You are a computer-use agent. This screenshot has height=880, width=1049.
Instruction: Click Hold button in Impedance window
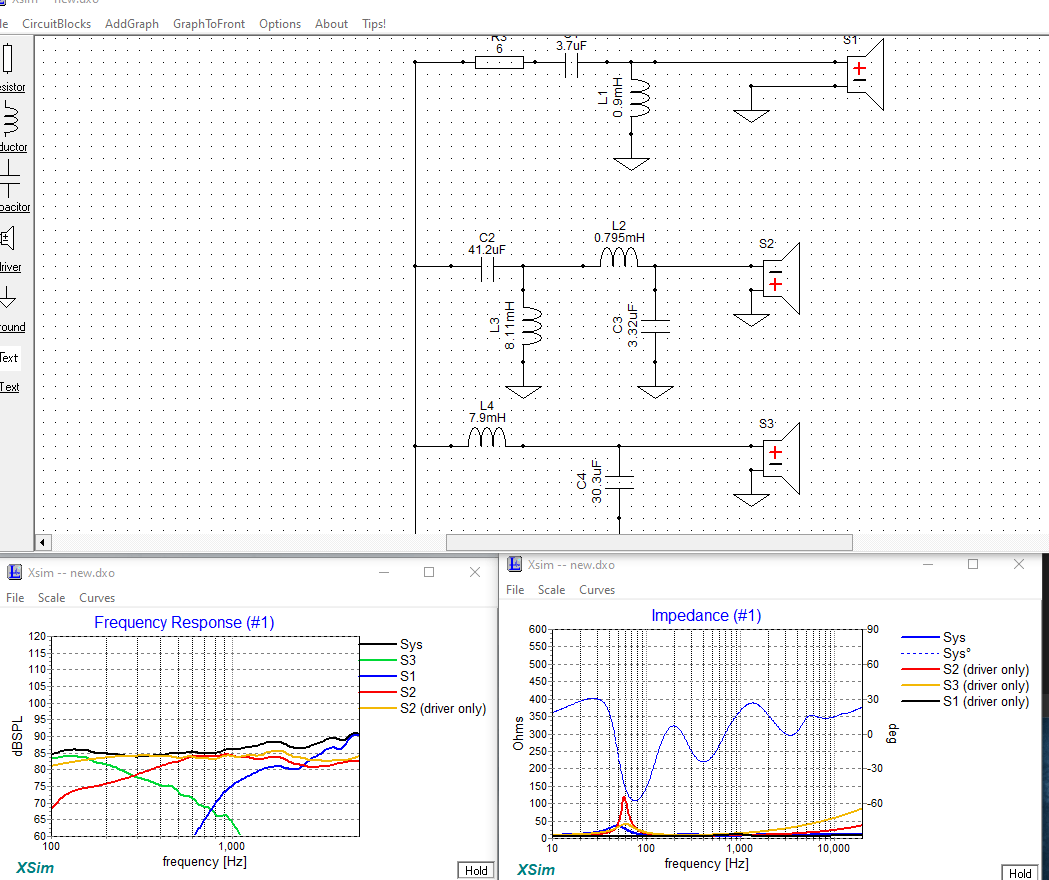point(1020,873)
